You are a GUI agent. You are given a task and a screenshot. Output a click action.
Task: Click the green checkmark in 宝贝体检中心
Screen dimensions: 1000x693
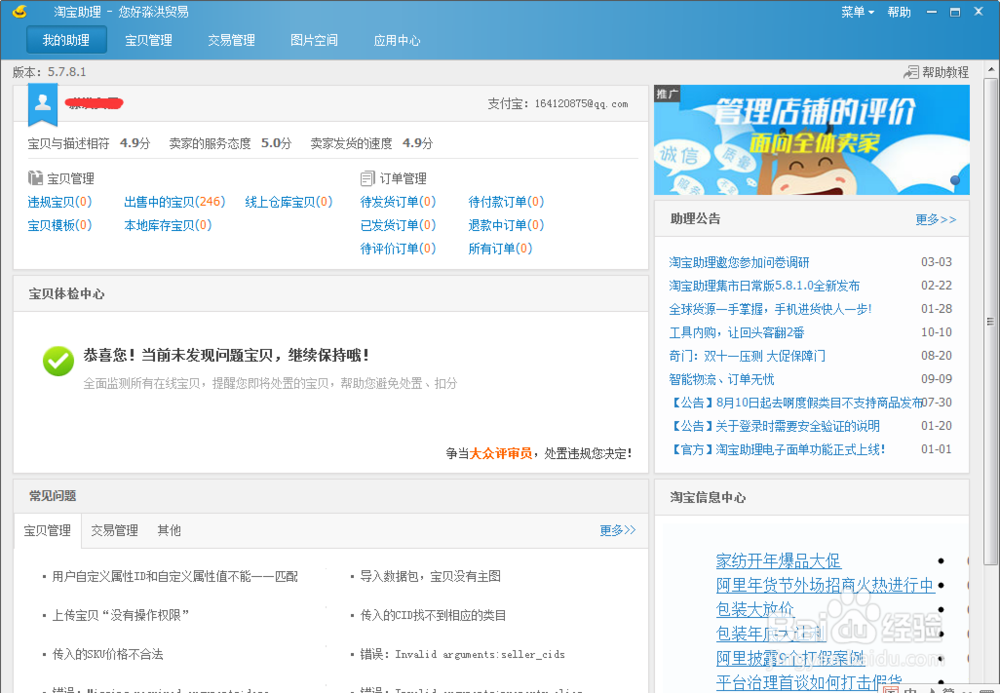[58, 362]
